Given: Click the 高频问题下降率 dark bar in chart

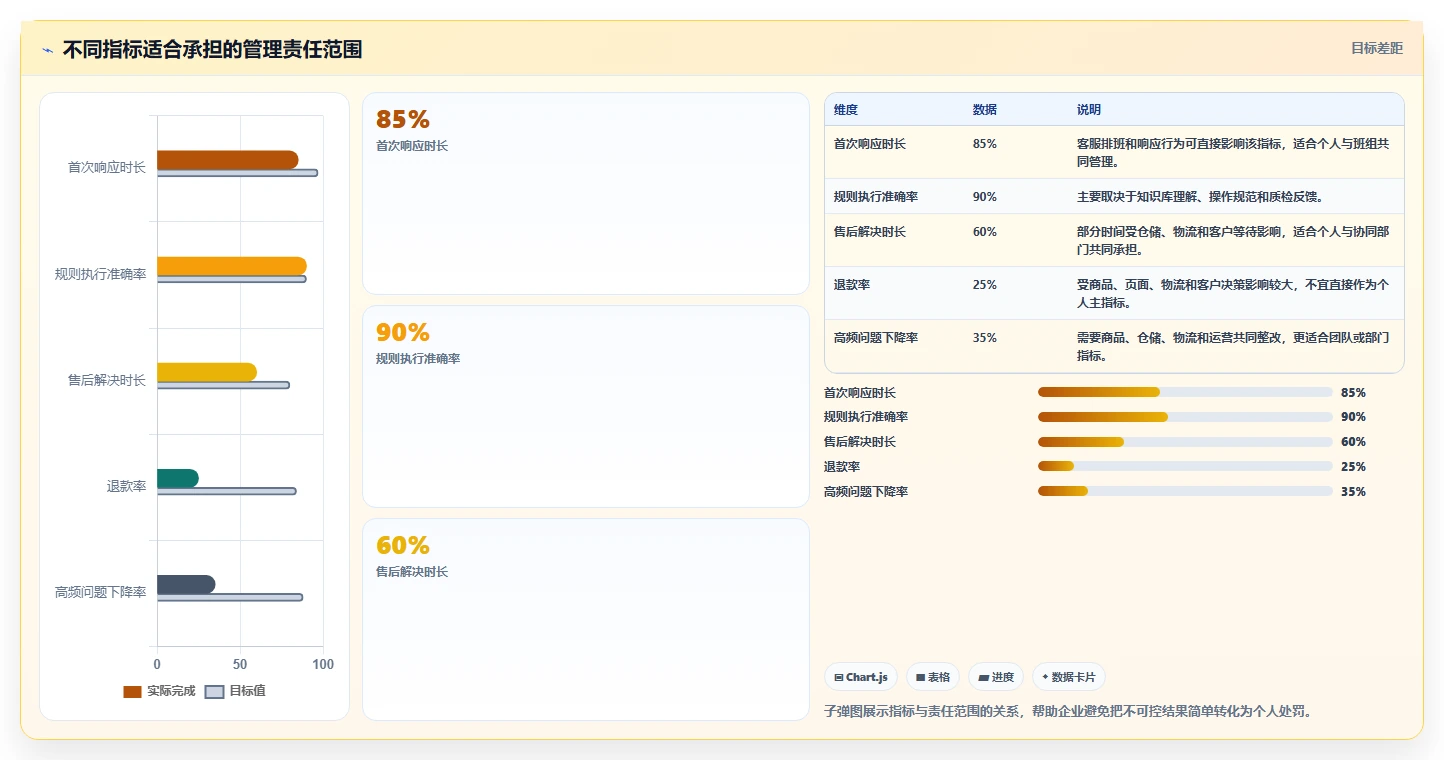Looking at the screenshot, I should (x=186, y=584).
